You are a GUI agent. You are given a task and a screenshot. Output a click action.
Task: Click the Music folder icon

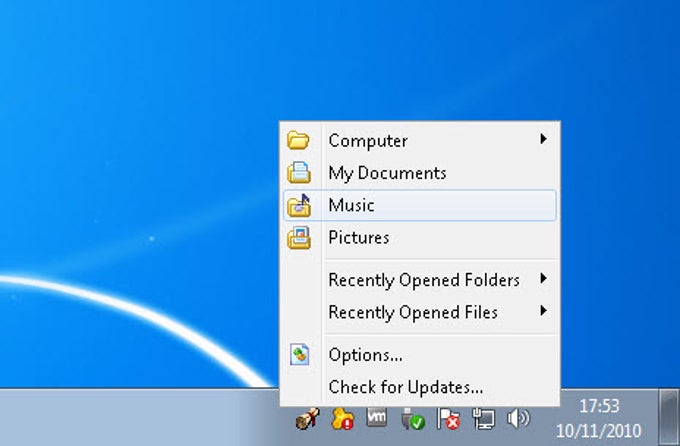click(299, 205)
